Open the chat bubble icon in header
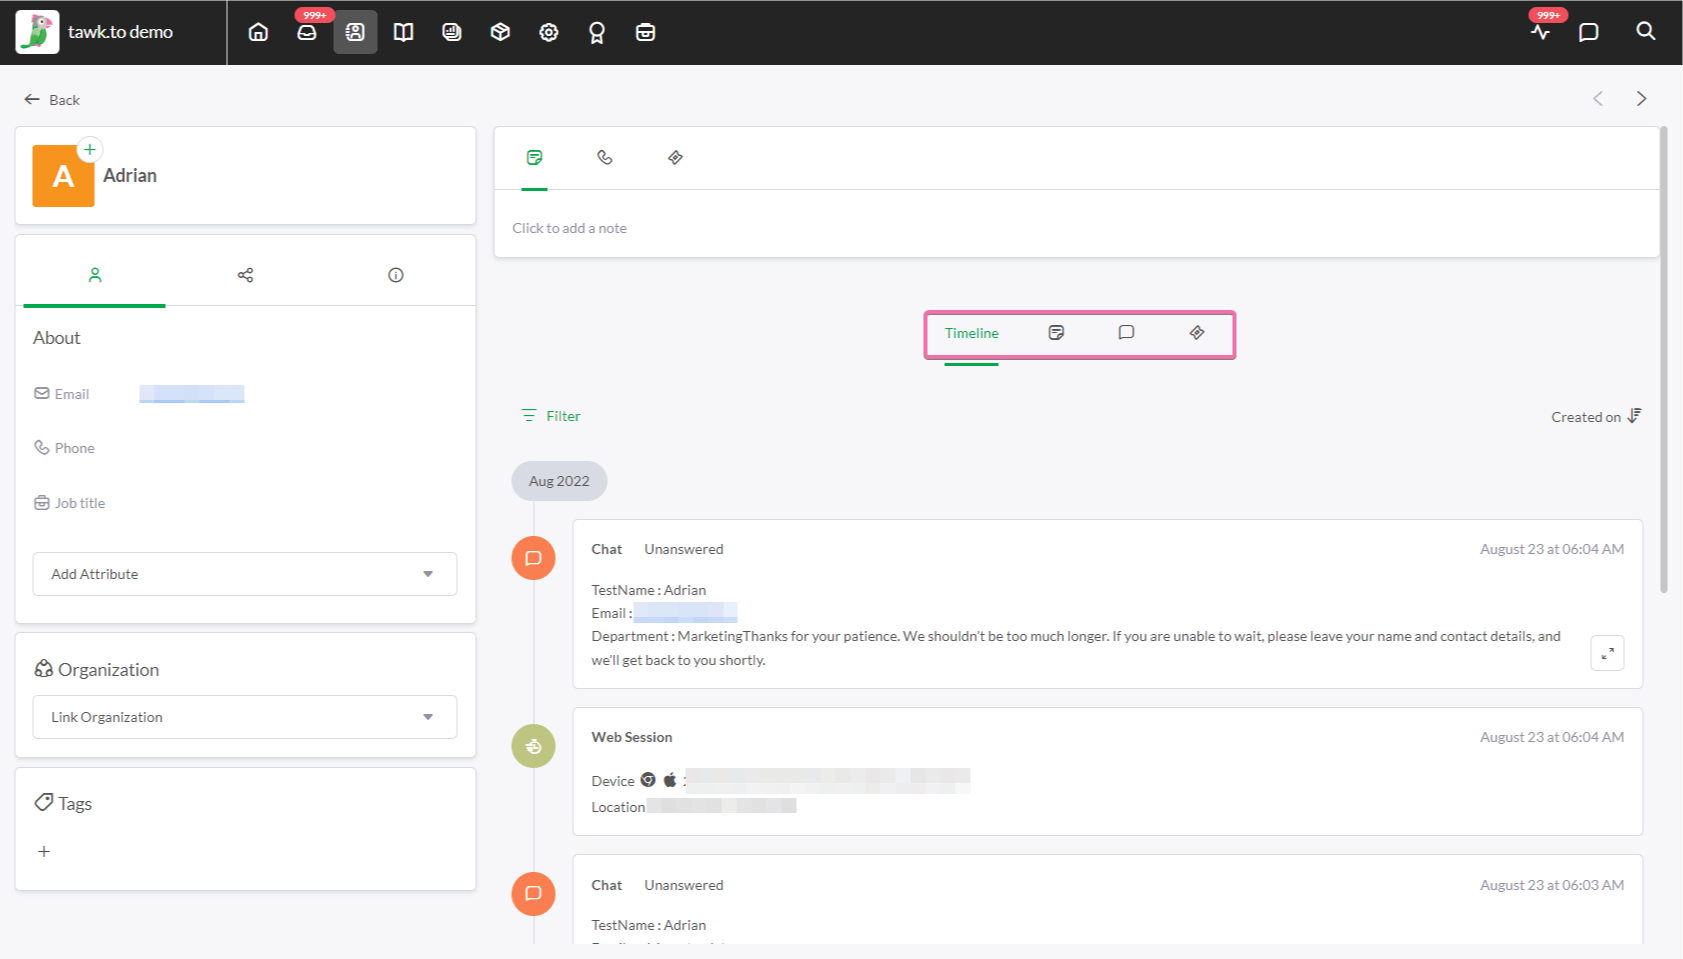 tap(1588, 32)
